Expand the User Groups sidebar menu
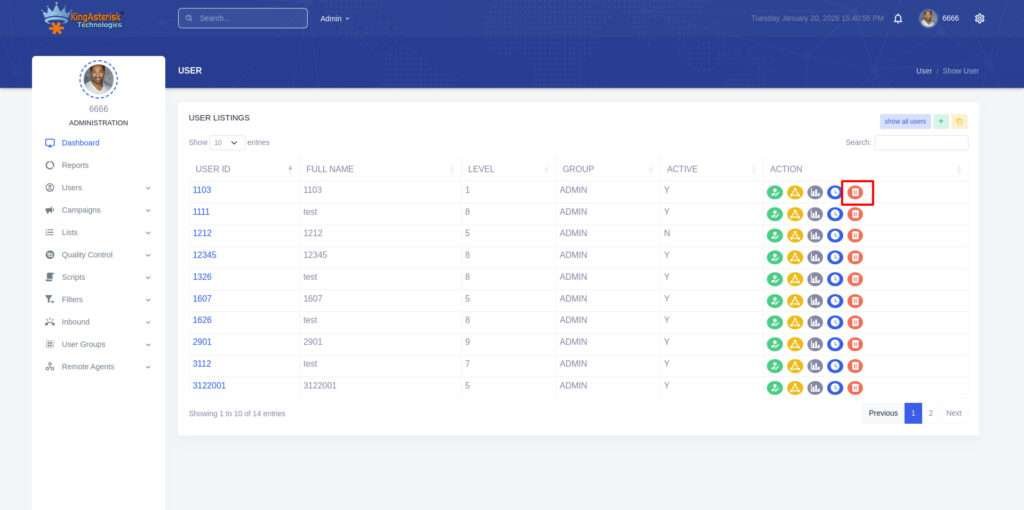1024x510 pixels. (98, 344)
